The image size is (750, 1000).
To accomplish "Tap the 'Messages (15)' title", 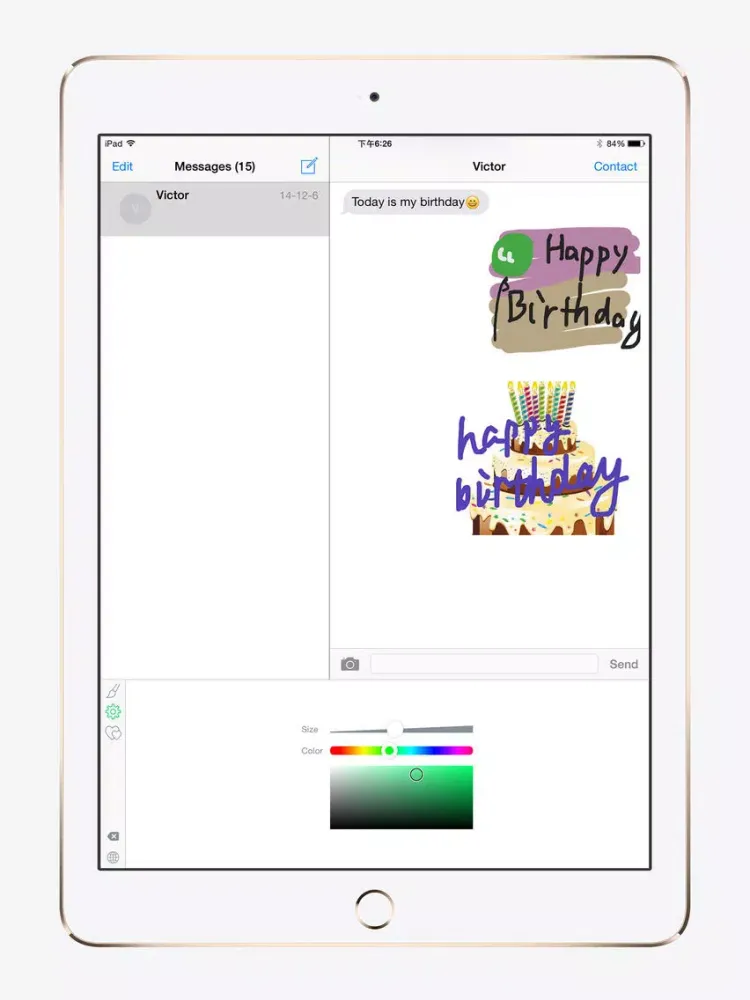I will click(215, 166).
